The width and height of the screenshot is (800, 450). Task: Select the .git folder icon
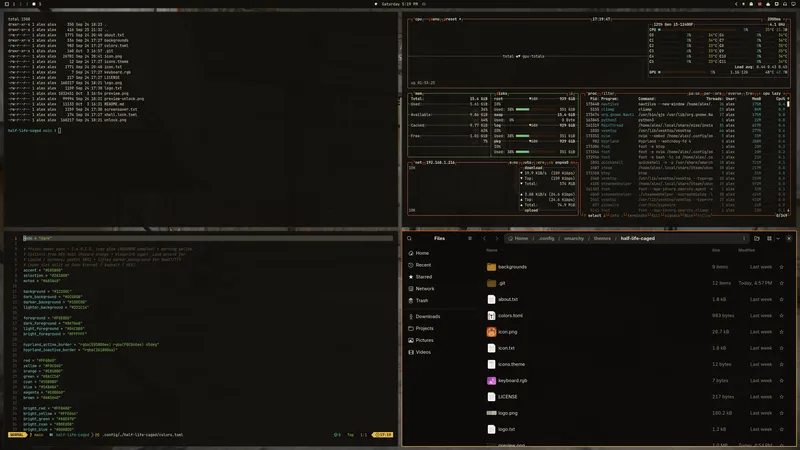491,283
